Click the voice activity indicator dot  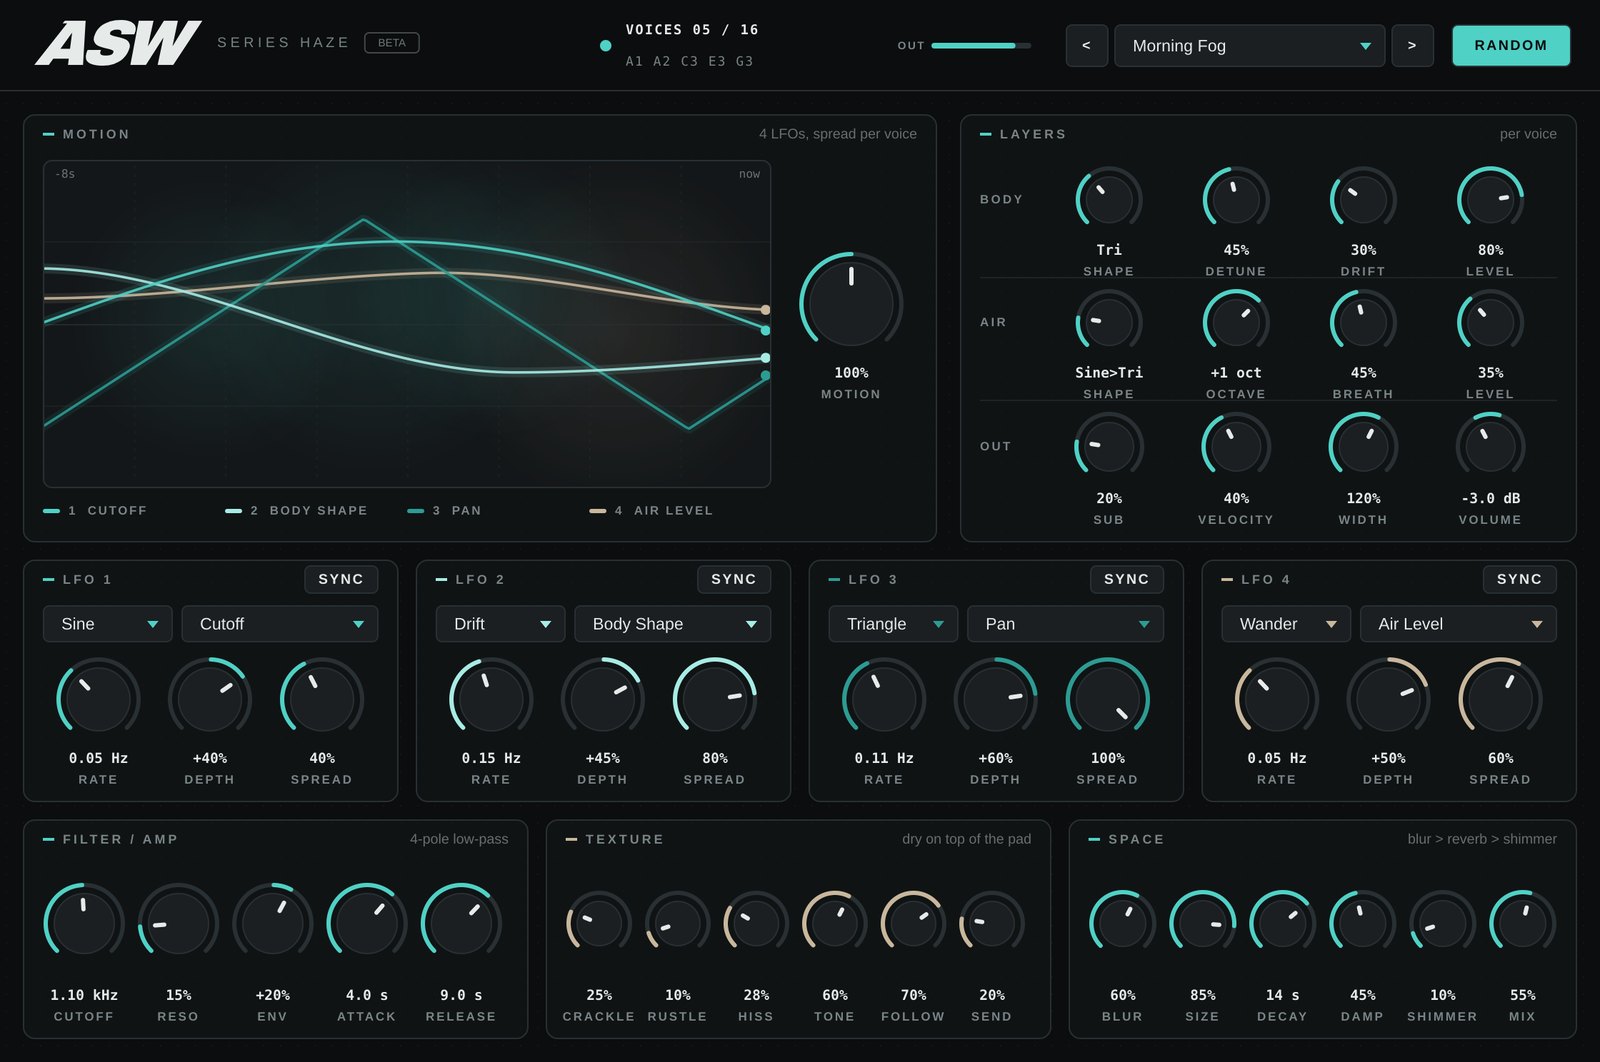click(x=605, y=46)
